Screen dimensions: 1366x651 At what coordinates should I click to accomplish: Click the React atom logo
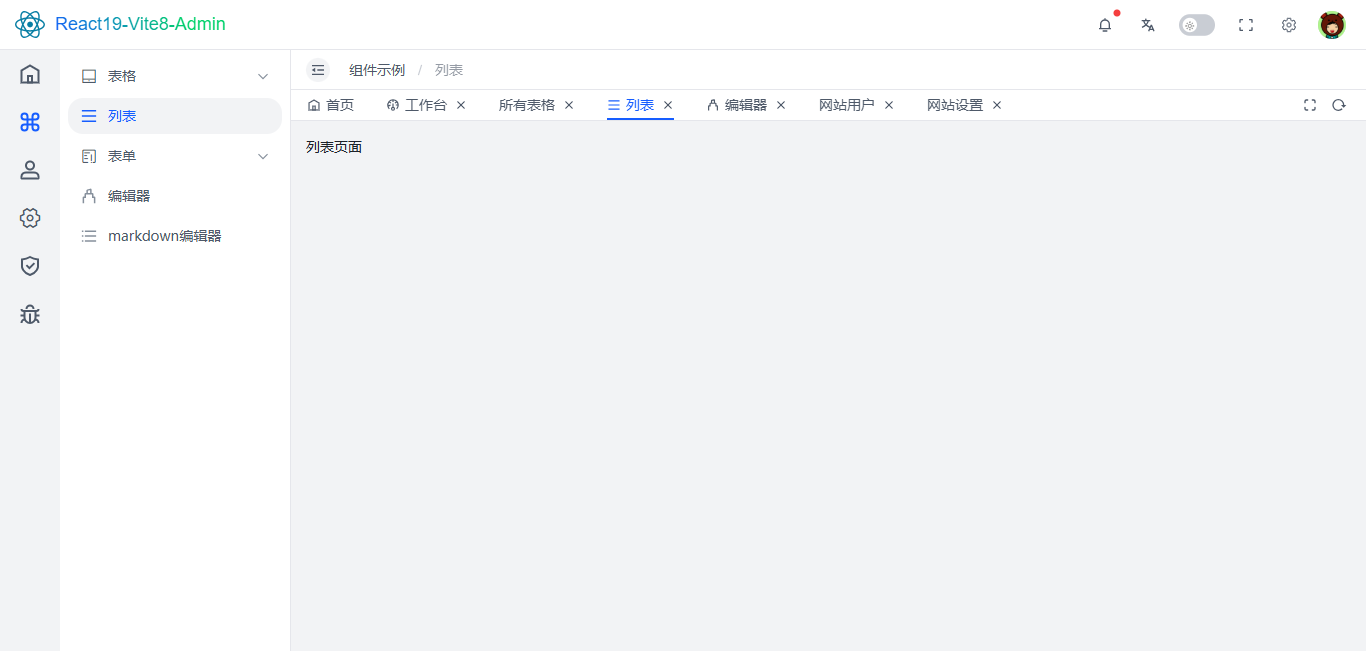pyautogui.click(x=30, y=24)
